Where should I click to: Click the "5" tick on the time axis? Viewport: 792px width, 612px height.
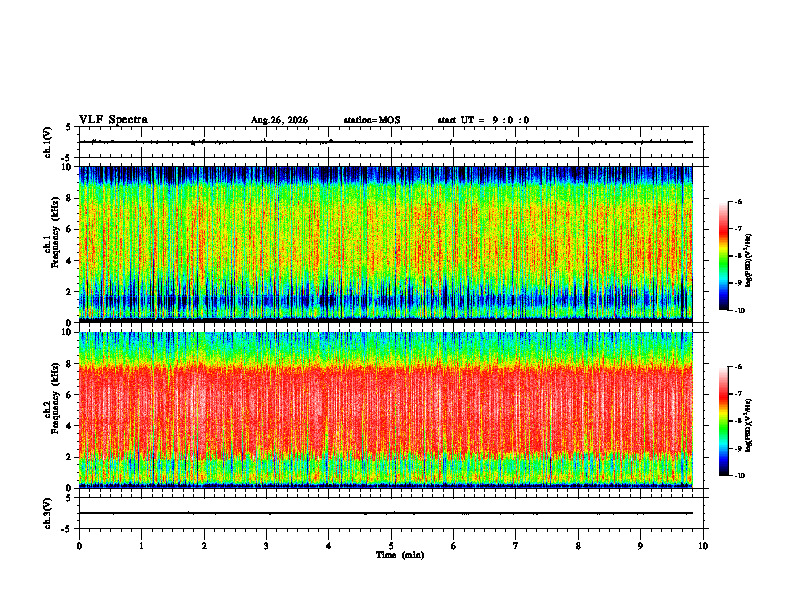tap(391, 546)
